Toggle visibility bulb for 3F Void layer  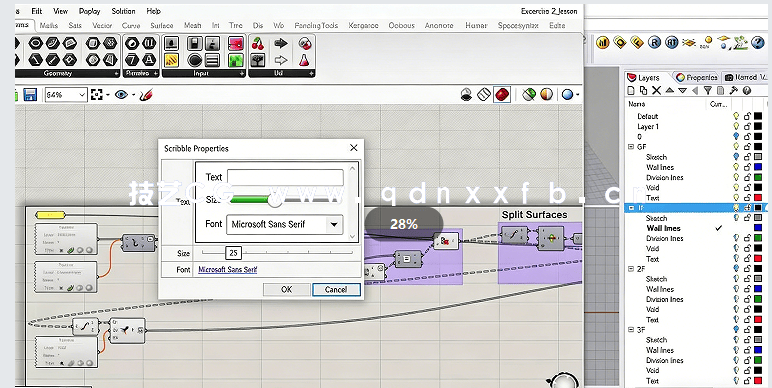point(736,370)
